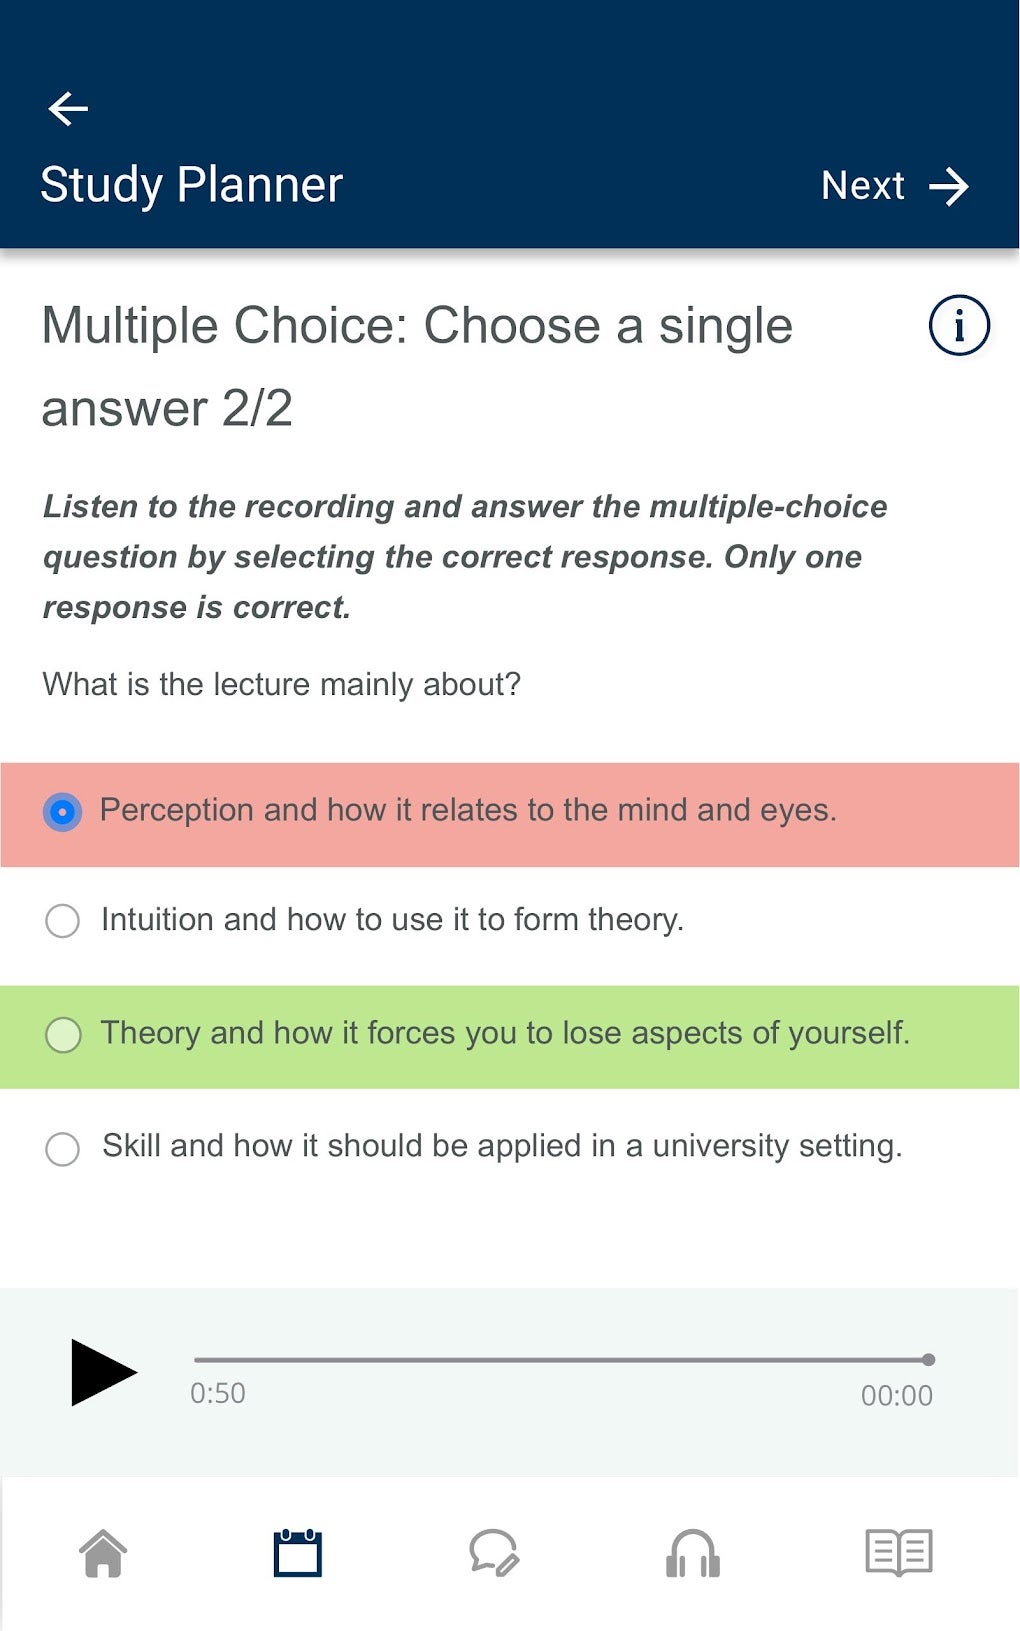Tap answer text about university setting
This screenshot has height=1631, width=1020.
pyautogui.click(x=502, y=1146)
